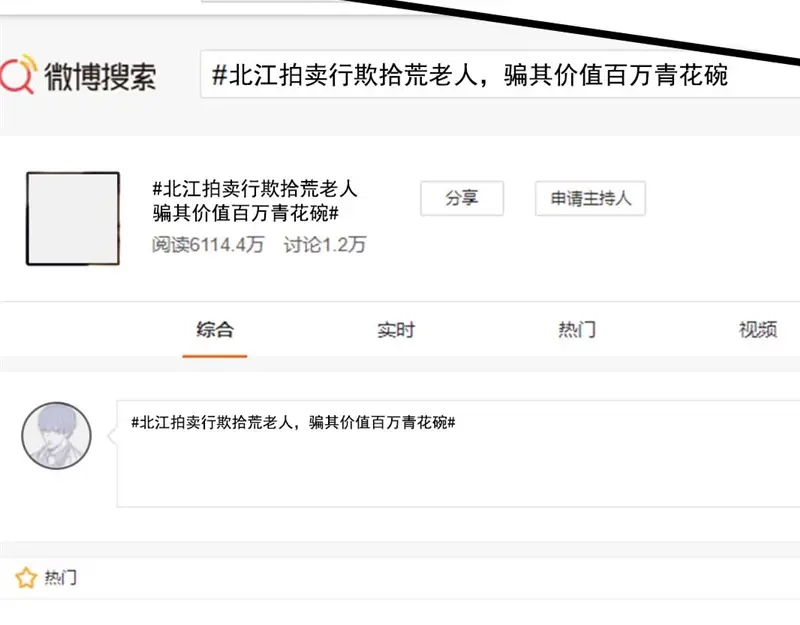Select the 综合 tab
Image resolution: width=800 pixels, height=625 pixels.
215,330
